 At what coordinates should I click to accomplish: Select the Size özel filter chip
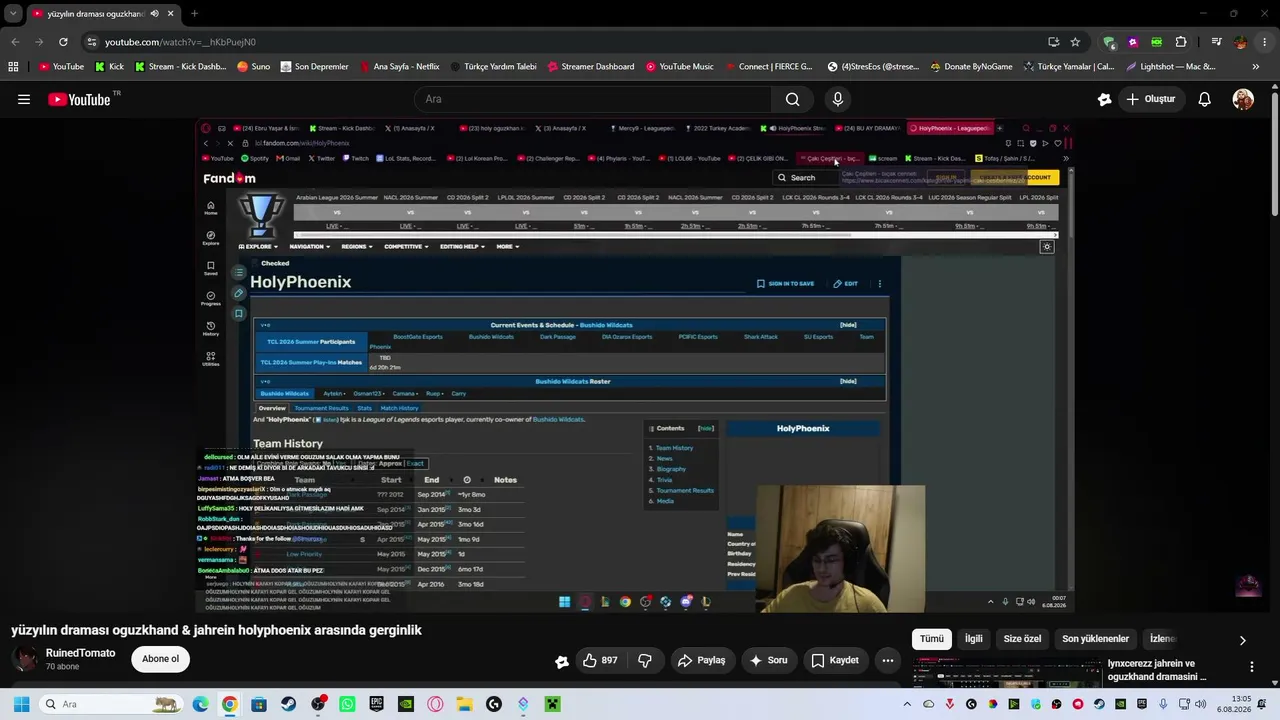[1022, 639]
